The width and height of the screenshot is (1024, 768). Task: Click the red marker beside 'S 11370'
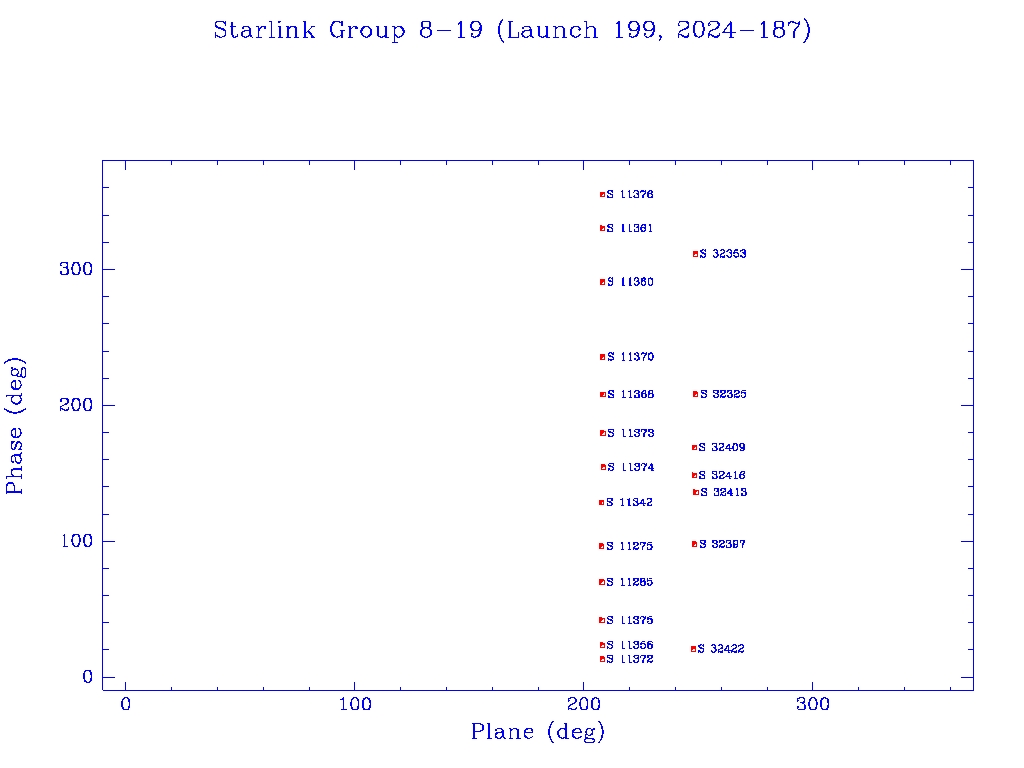[x=602, y=357]
